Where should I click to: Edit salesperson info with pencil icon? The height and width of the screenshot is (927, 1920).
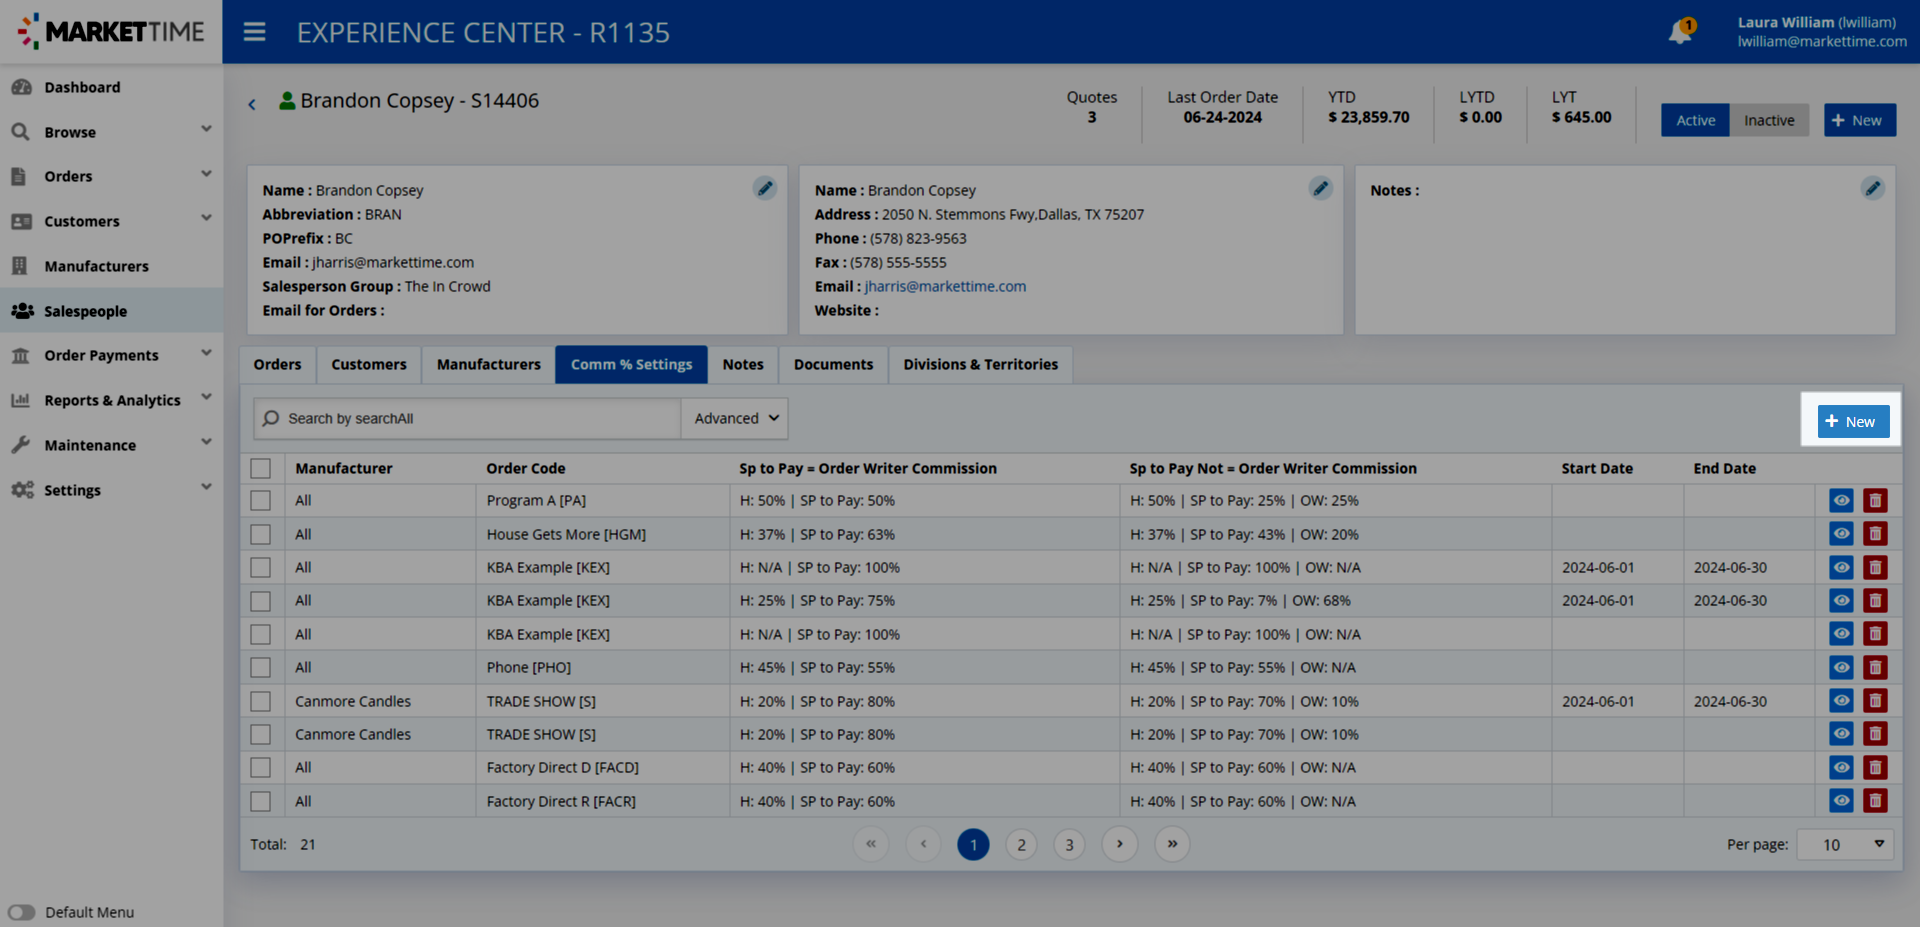(x=765, y=188)
